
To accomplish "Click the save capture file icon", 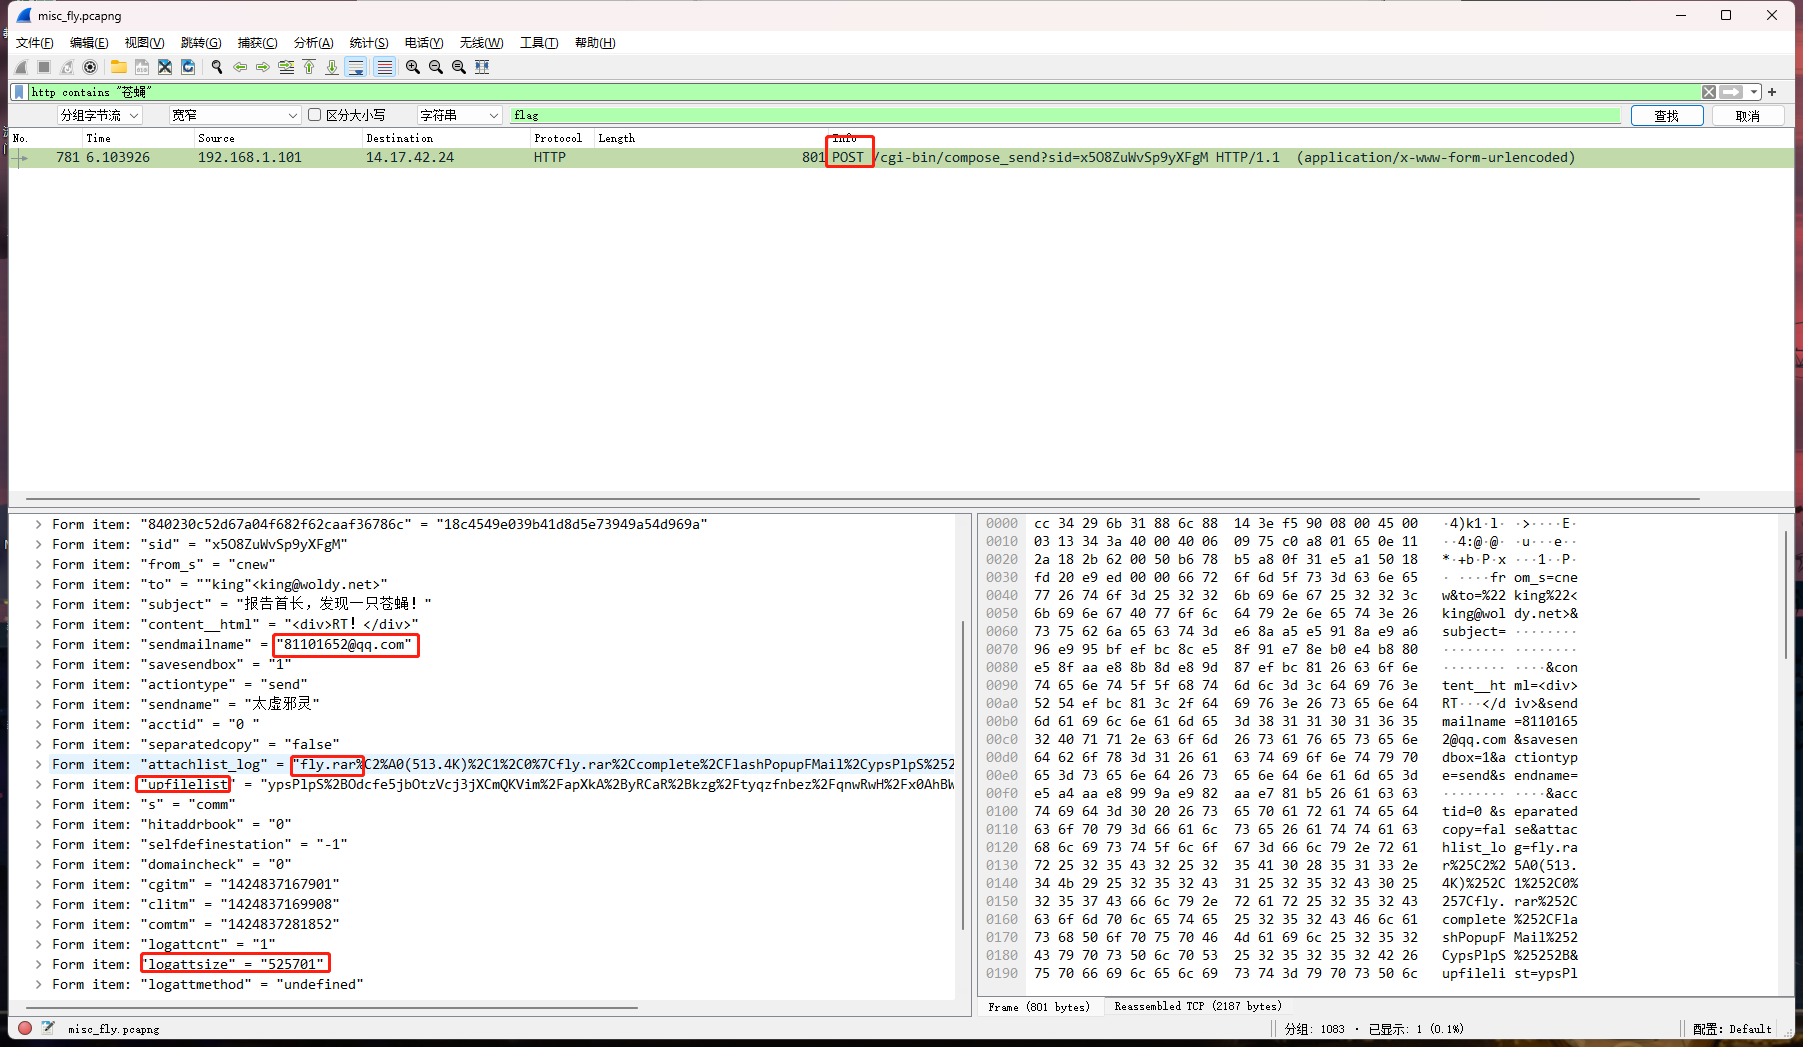I will coord(142,67).
